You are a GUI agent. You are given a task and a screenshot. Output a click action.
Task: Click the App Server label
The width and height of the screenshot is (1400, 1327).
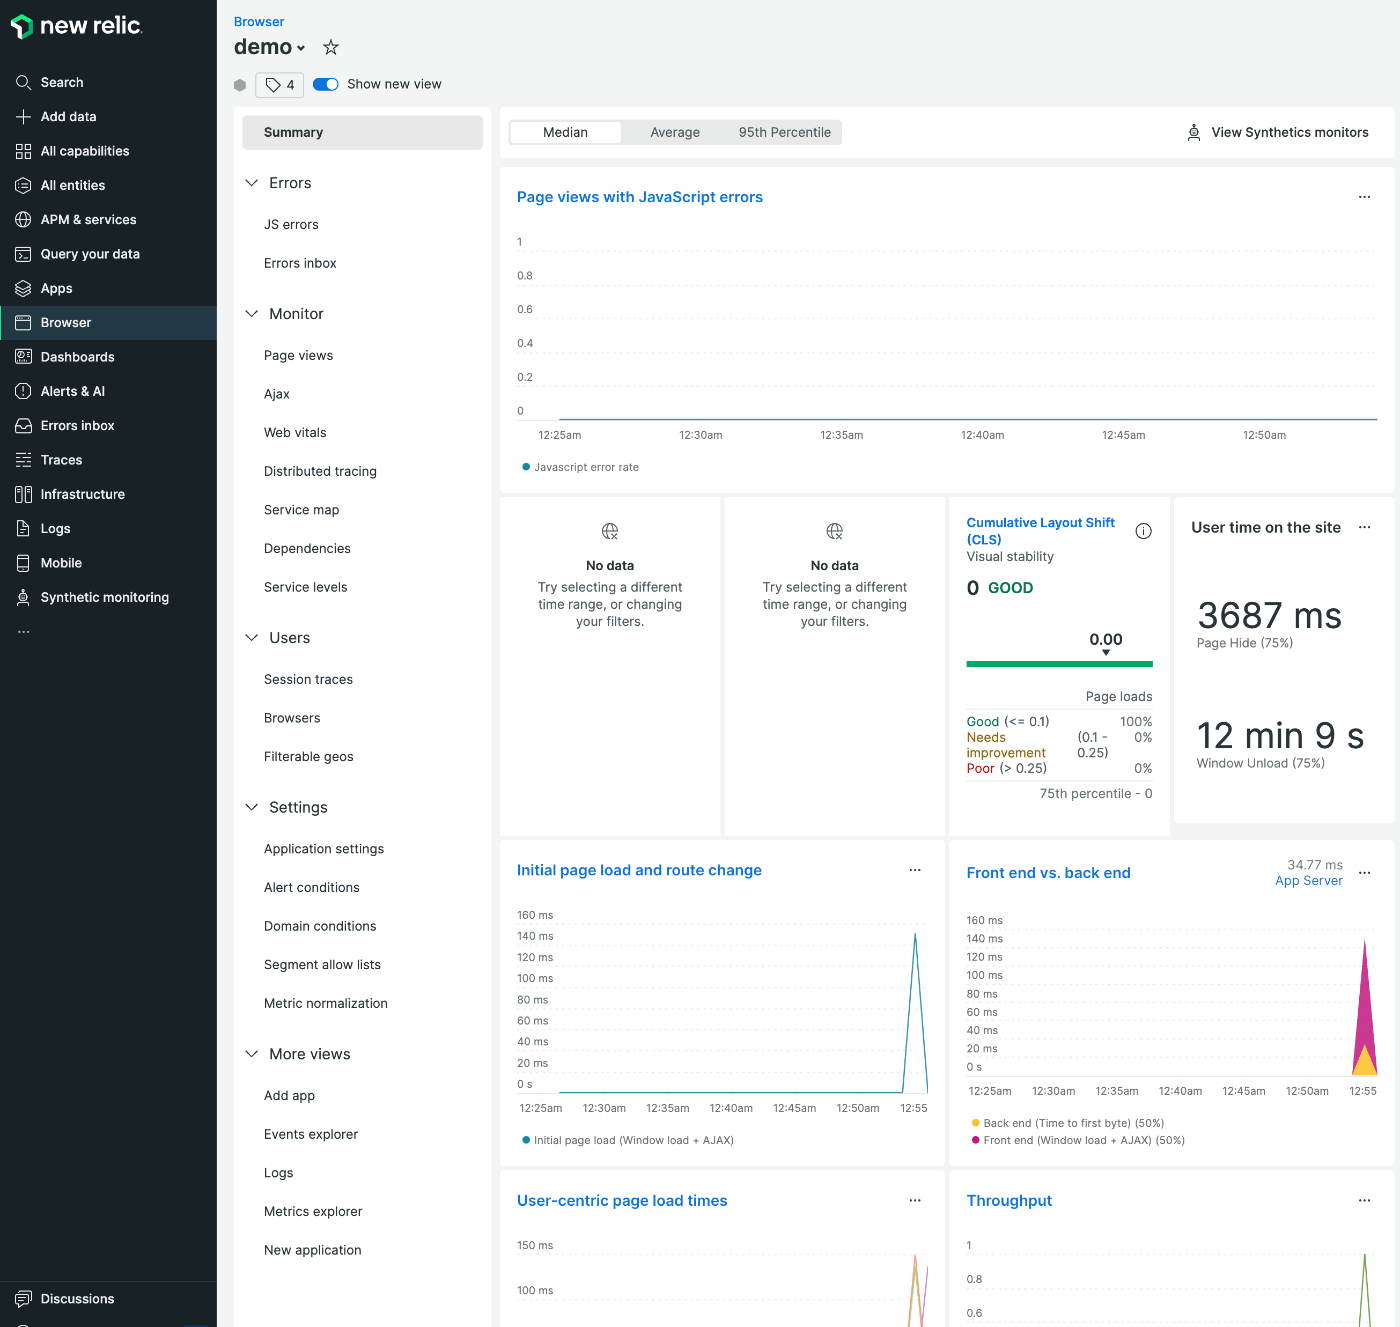[x=1308, y=881]
